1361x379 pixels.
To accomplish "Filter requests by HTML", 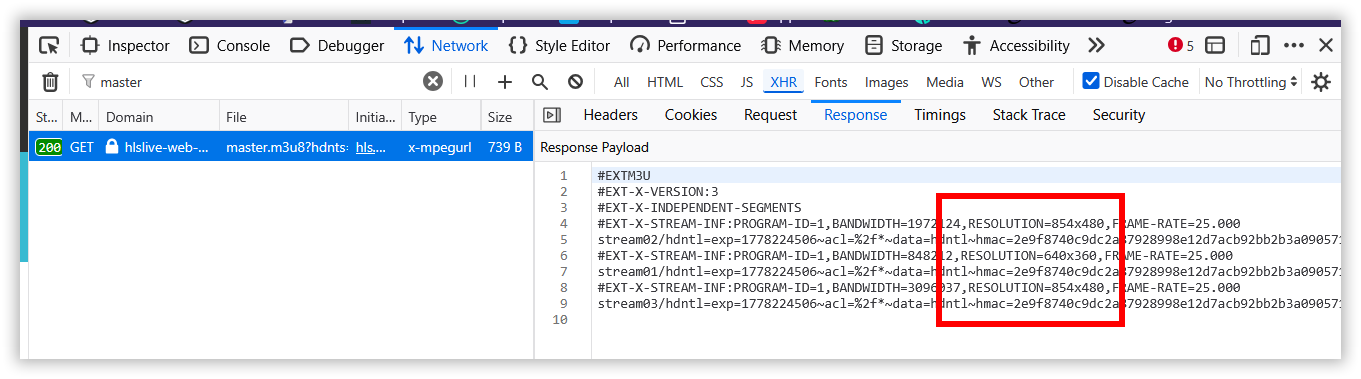I will click(x=665, y=82).
